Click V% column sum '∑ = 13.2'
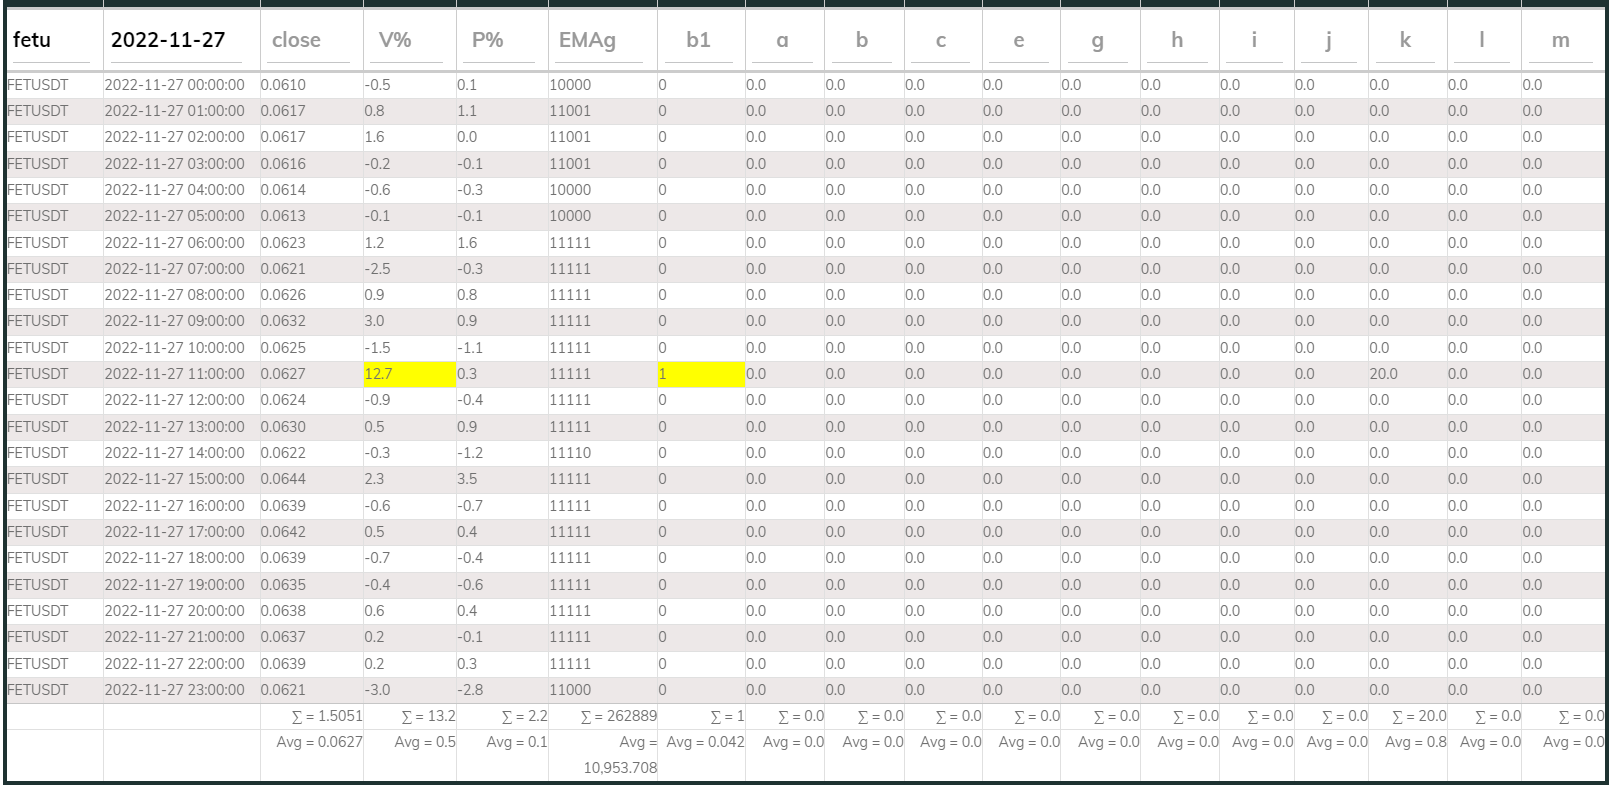The width and height of the screenshot is (1610, 787). [428, 716]
